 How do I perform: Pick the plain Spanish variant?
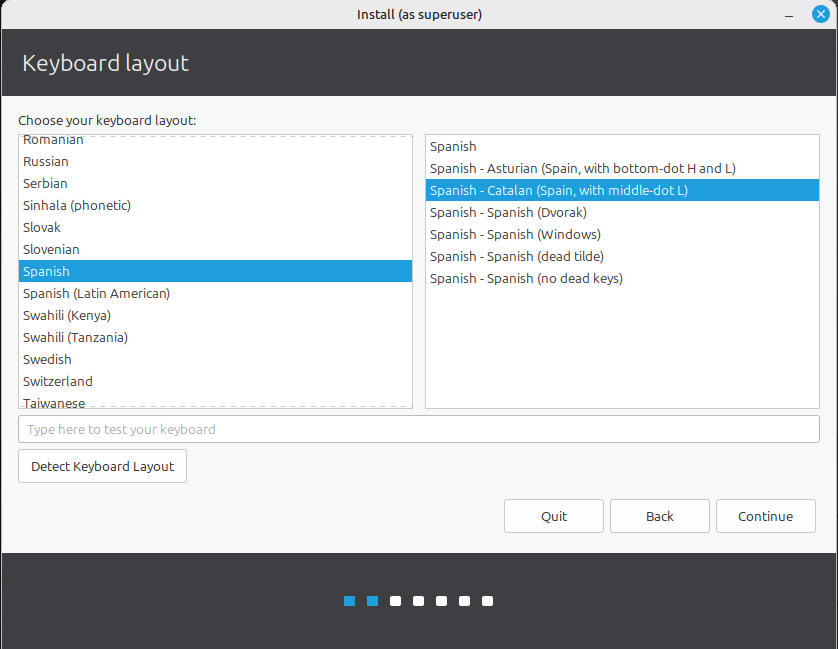pyautogui.click(x=453, y=146)
